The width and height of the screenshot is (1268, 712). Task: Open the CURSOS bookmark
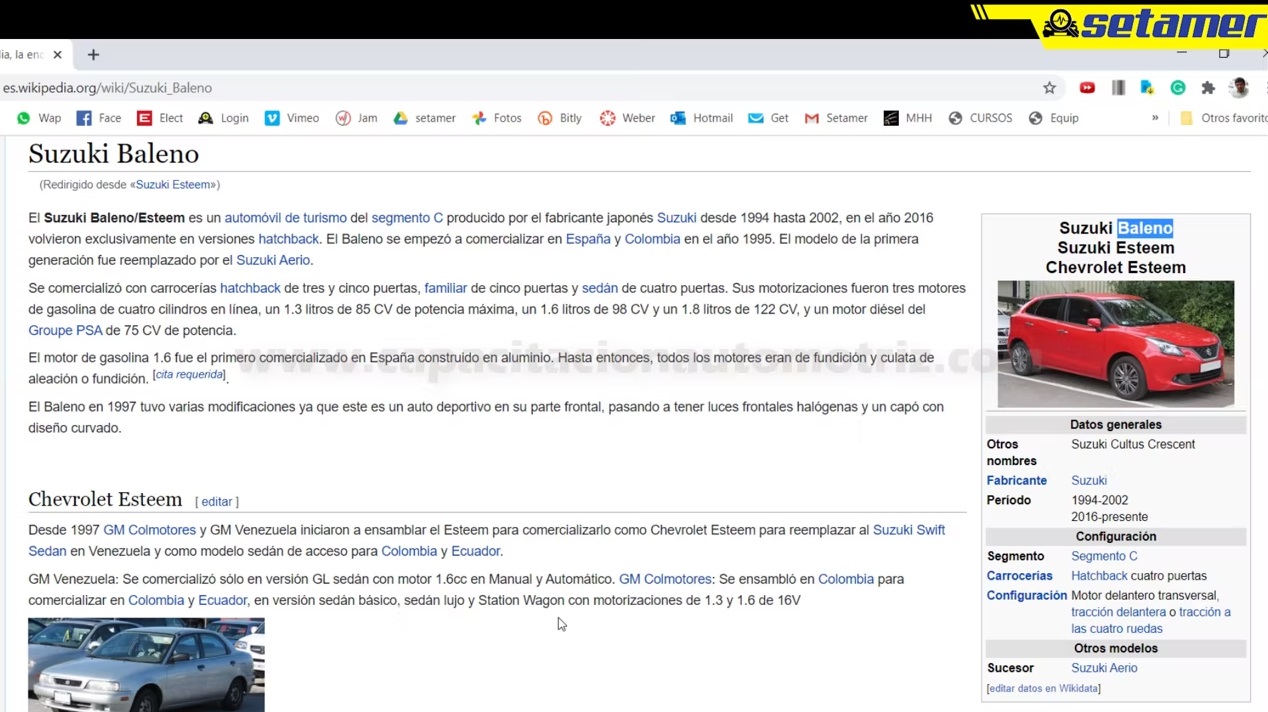981,118
